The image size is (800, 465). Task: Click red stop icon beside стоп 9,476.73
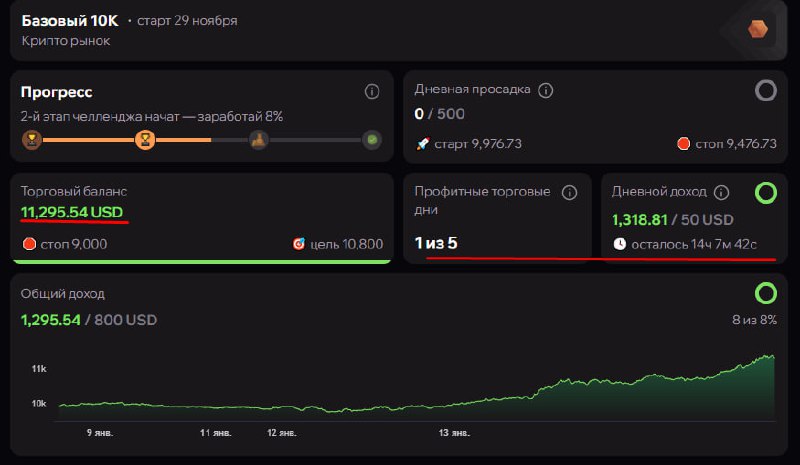(684, 144)
